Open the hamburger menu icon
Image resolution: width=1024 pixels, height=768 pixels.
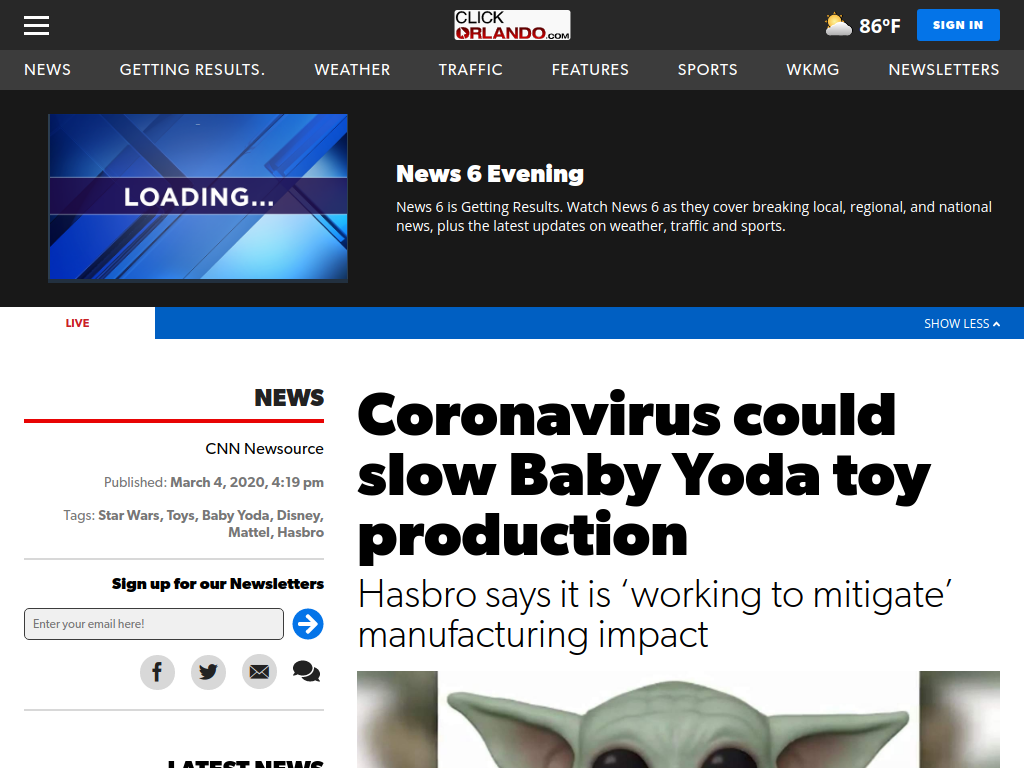click(37, 25)
